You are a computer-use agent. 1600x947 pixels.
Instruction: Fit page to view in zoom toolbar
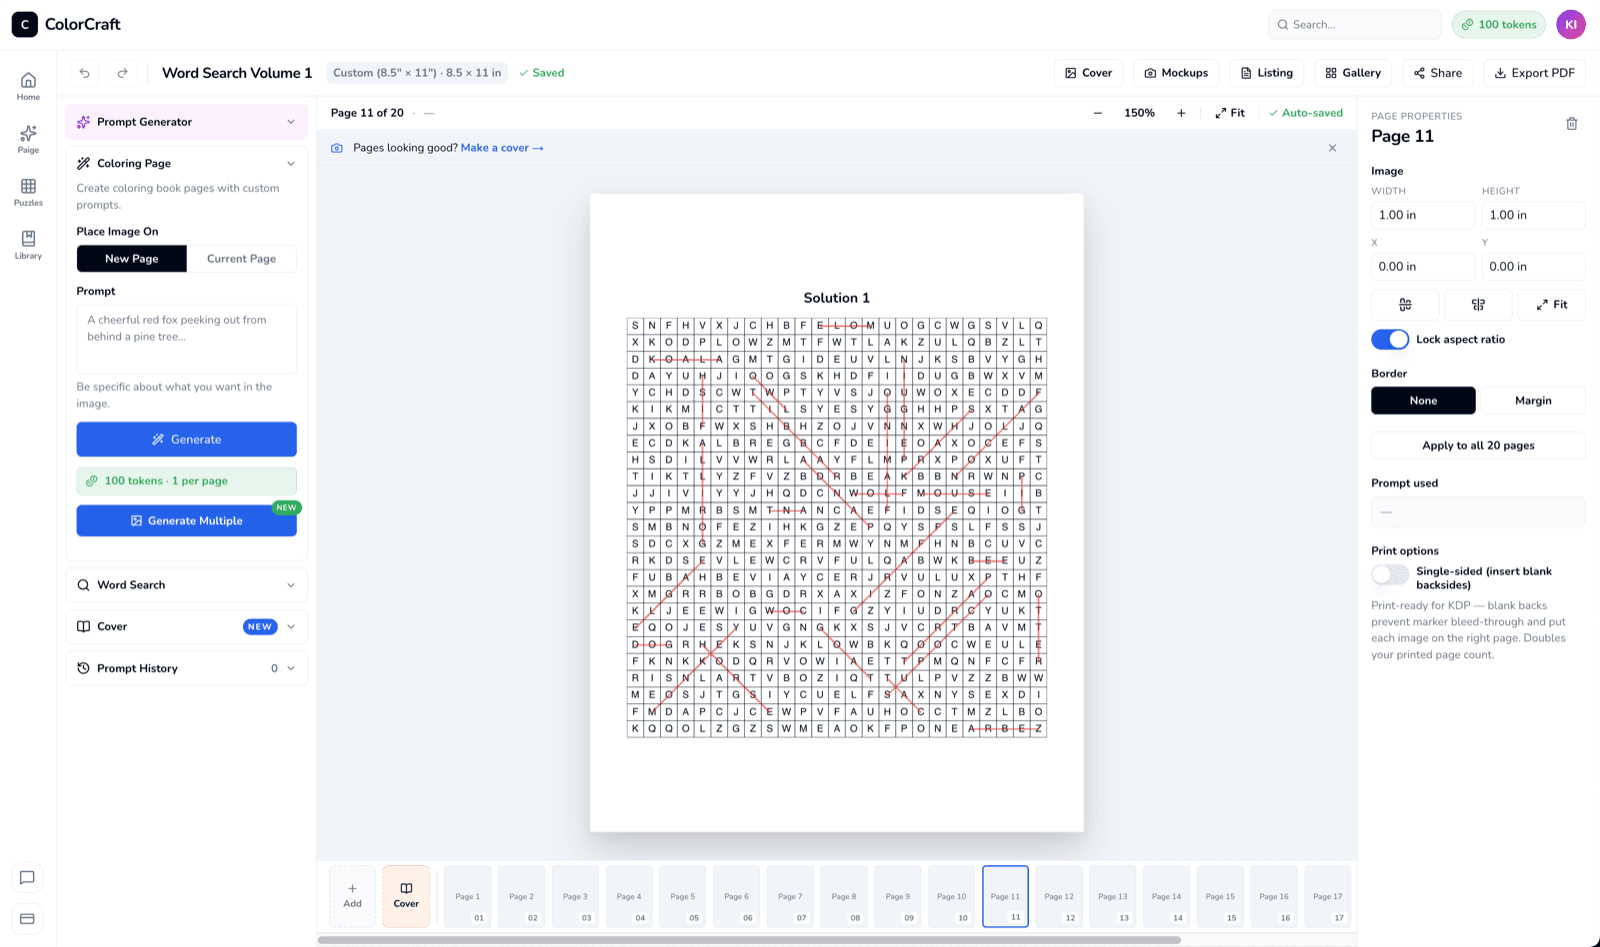click(x=1230, y=113)
